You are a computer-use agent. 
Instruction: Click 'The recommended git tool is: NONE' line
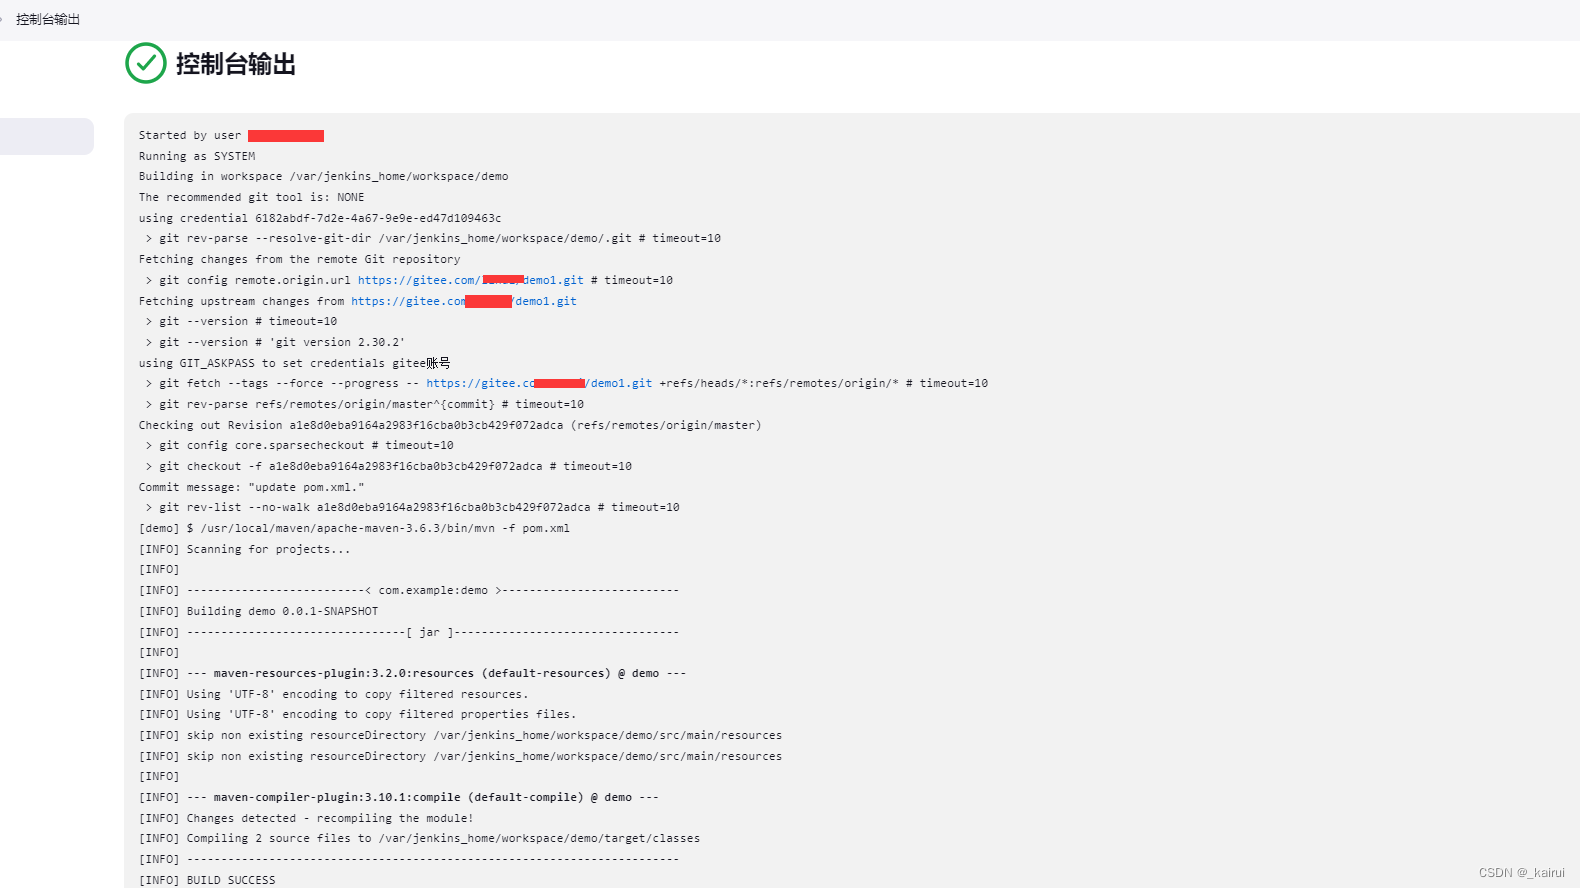click(251, 197)
